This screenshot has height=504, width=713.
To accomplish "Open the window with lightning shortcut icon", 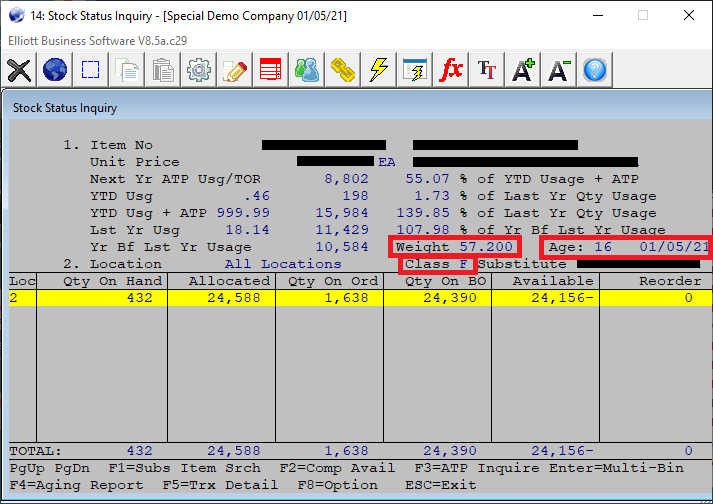I will [x=415, y=70].
